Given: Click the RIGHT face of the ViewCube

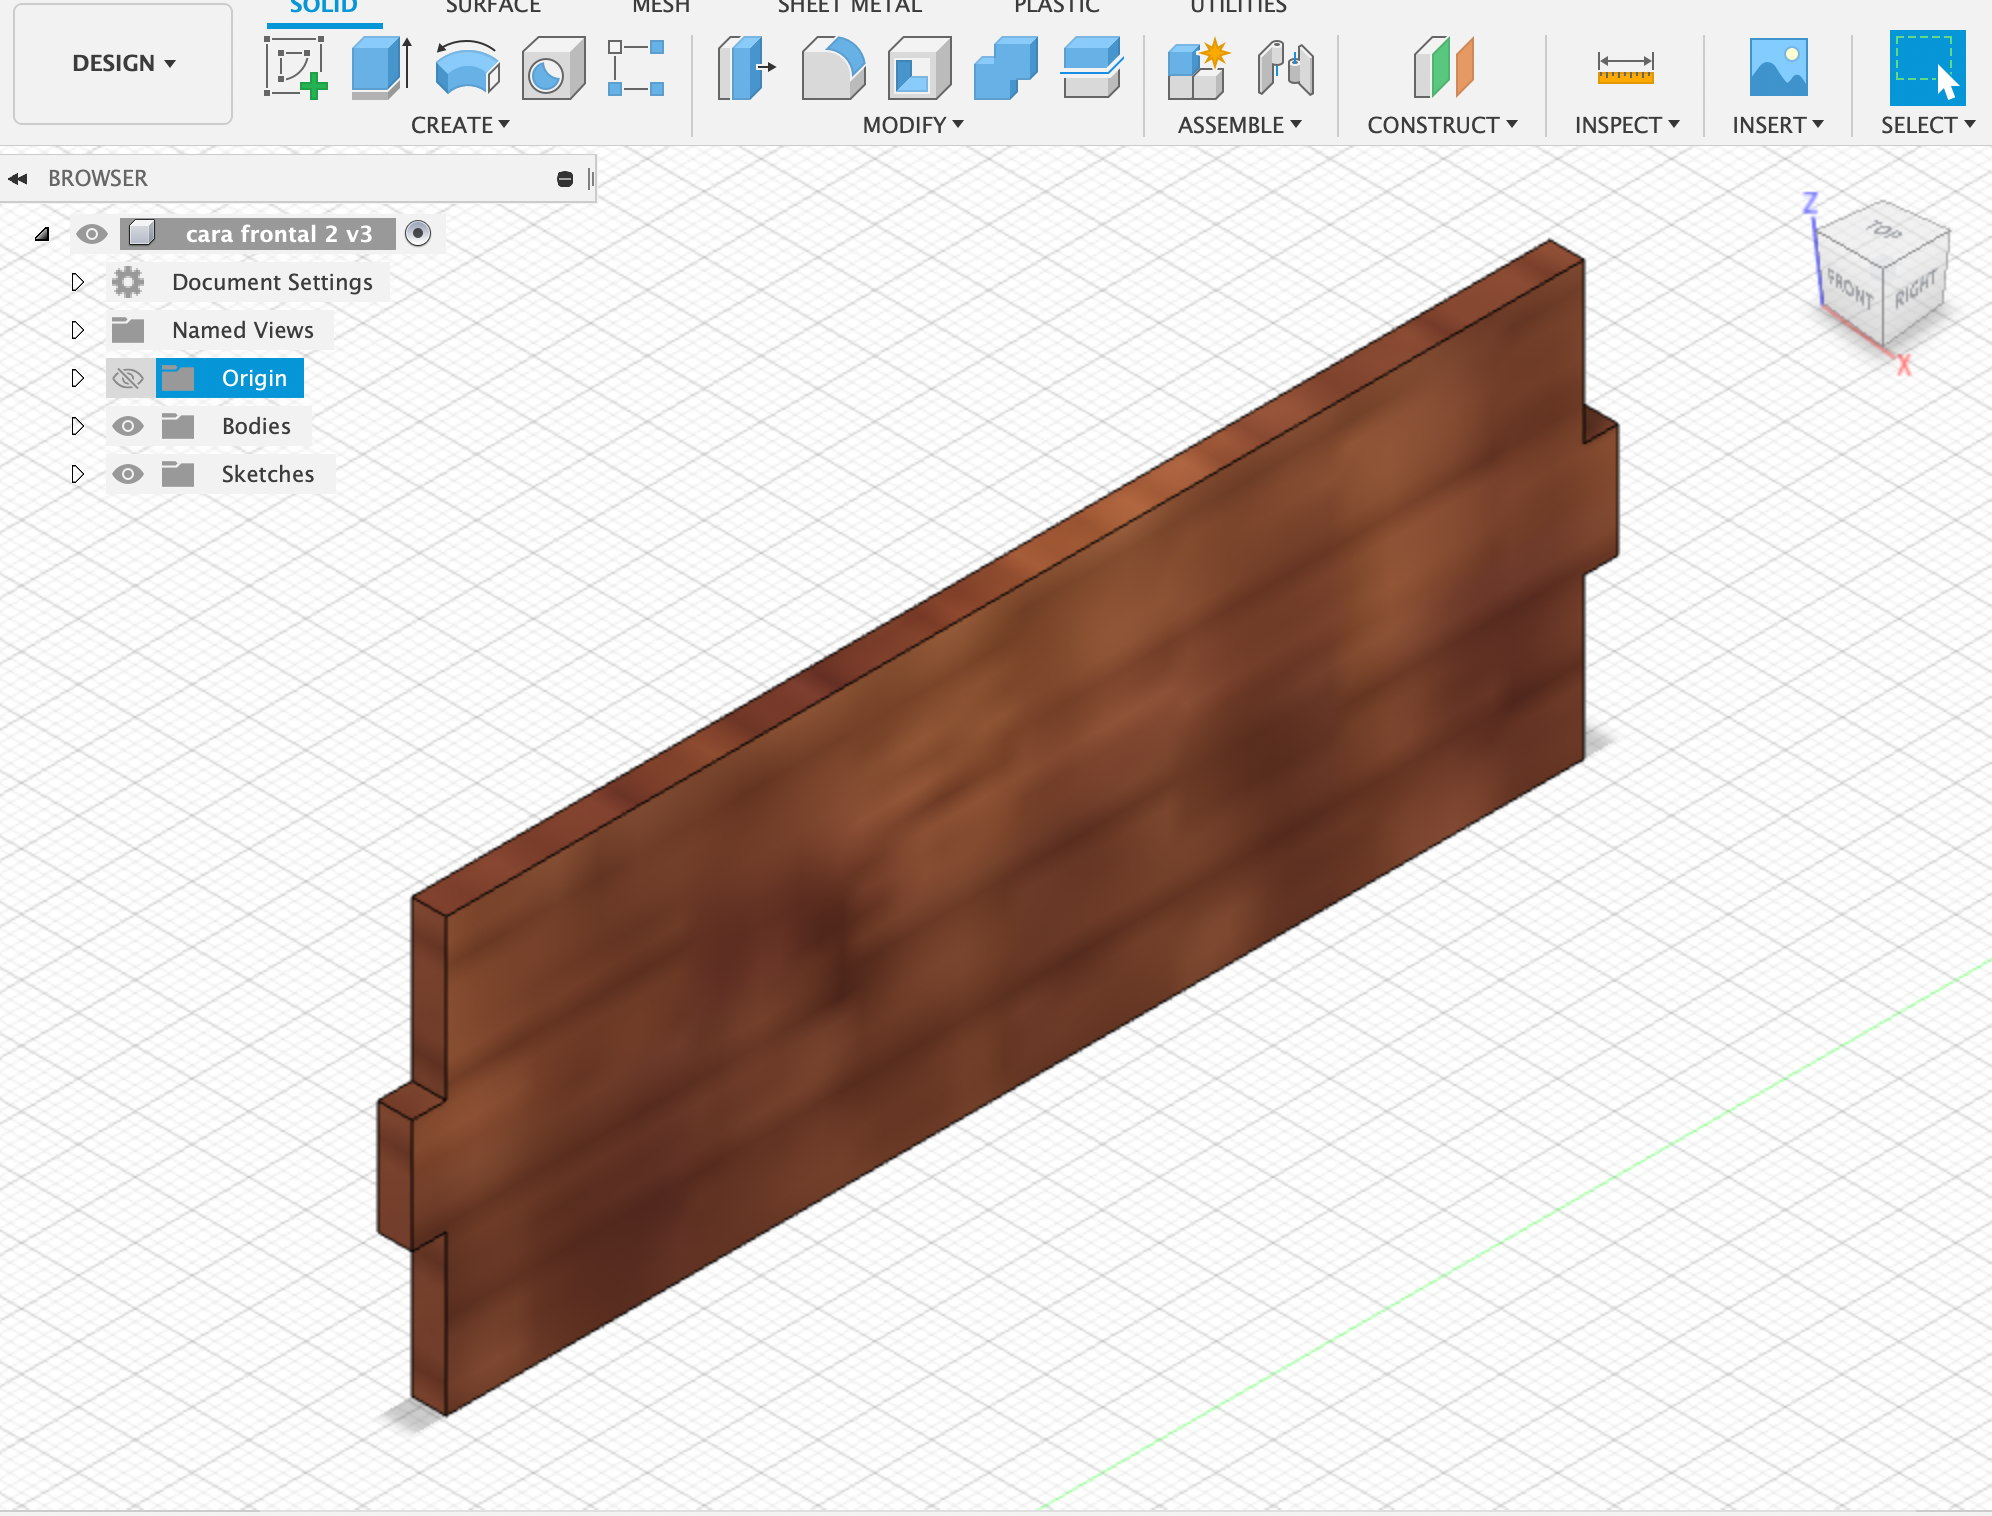Looking at the screenshot, I should (1916, 290).
